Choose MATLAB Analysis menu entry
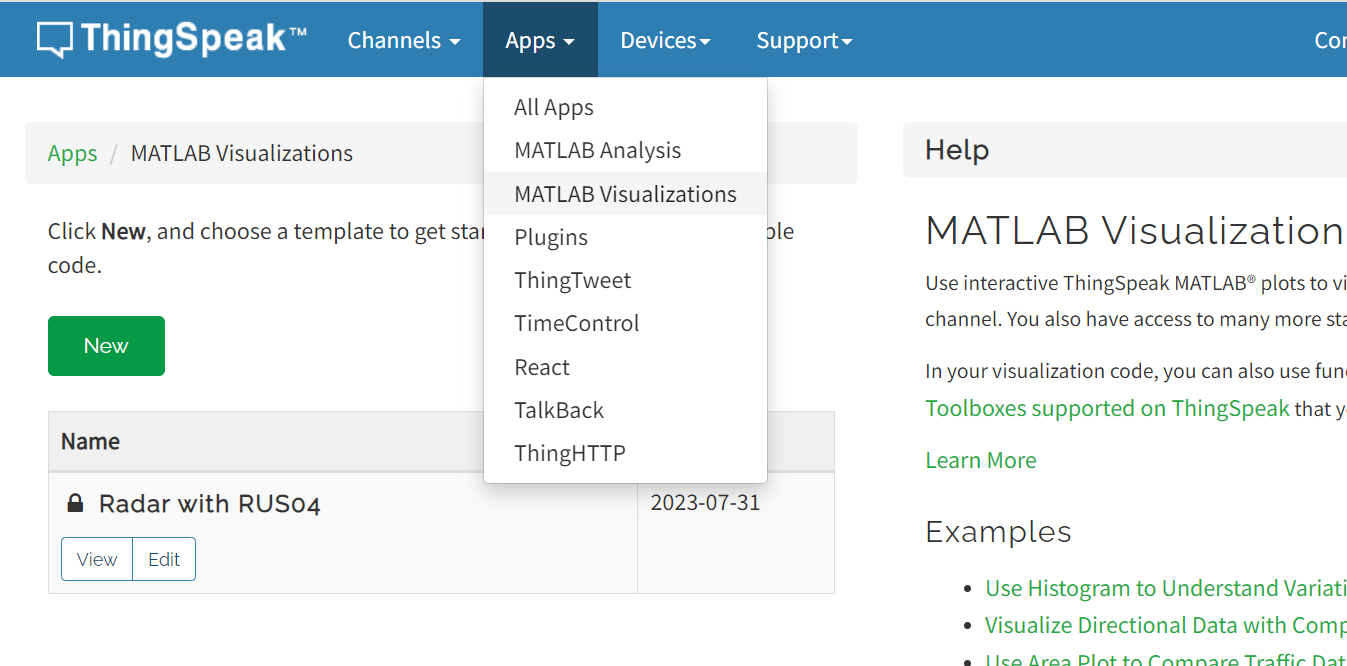1347x666 pixels. pyautogui.click(x=625, y=150)
